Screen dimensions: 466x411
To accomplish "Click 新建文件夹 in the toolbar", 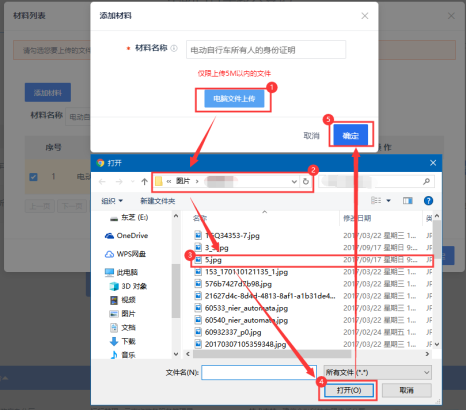I will [x=158, y=201].
